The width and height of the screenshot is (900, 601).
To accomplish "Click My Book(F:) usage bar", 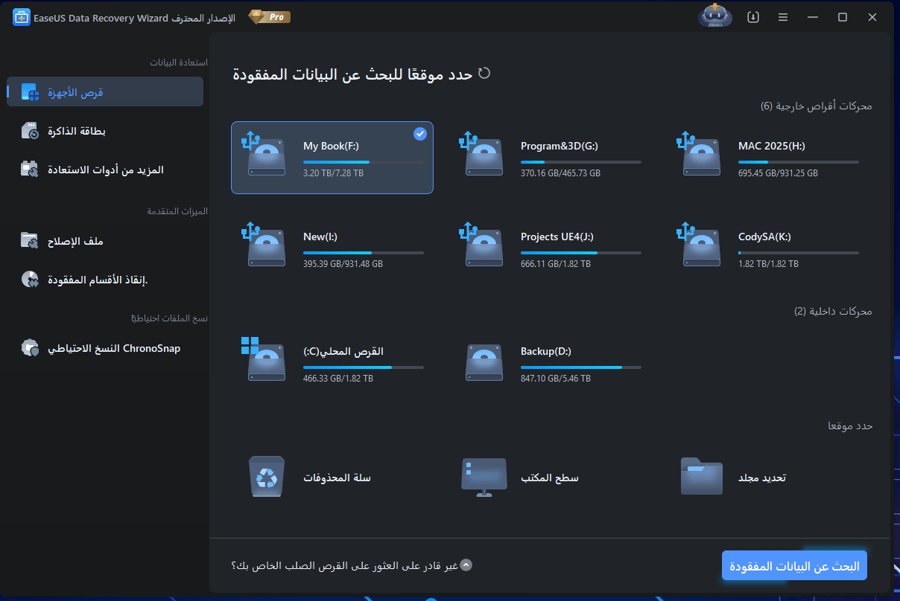I will tap(363, 162).
